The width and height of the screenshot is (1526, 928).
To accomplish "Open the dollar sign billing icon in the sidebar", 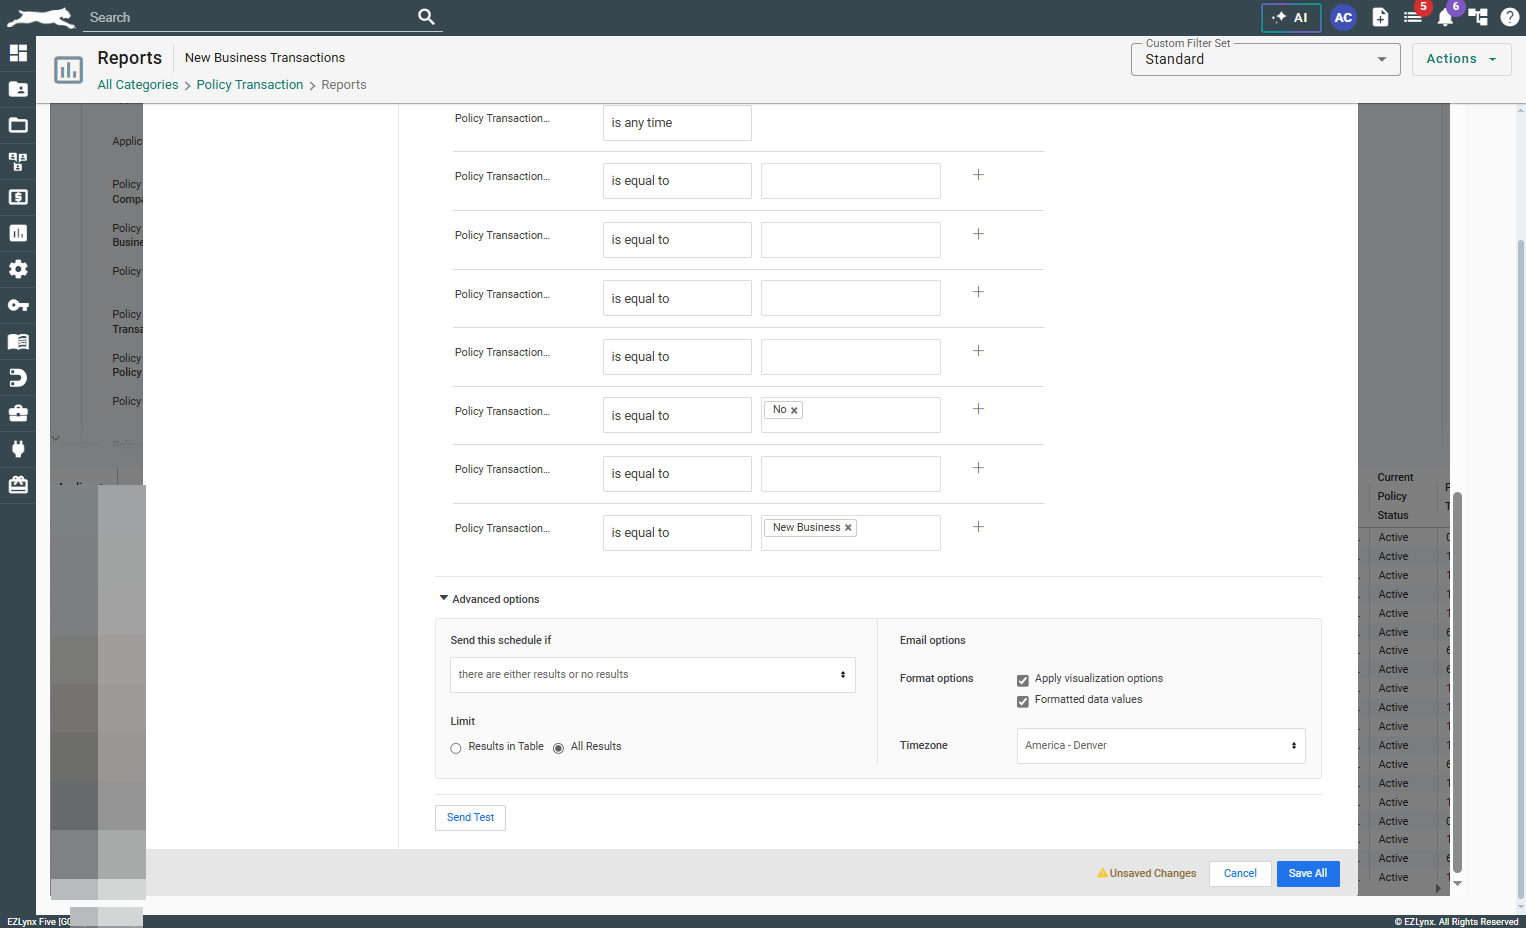I will (x=18, y=197).
